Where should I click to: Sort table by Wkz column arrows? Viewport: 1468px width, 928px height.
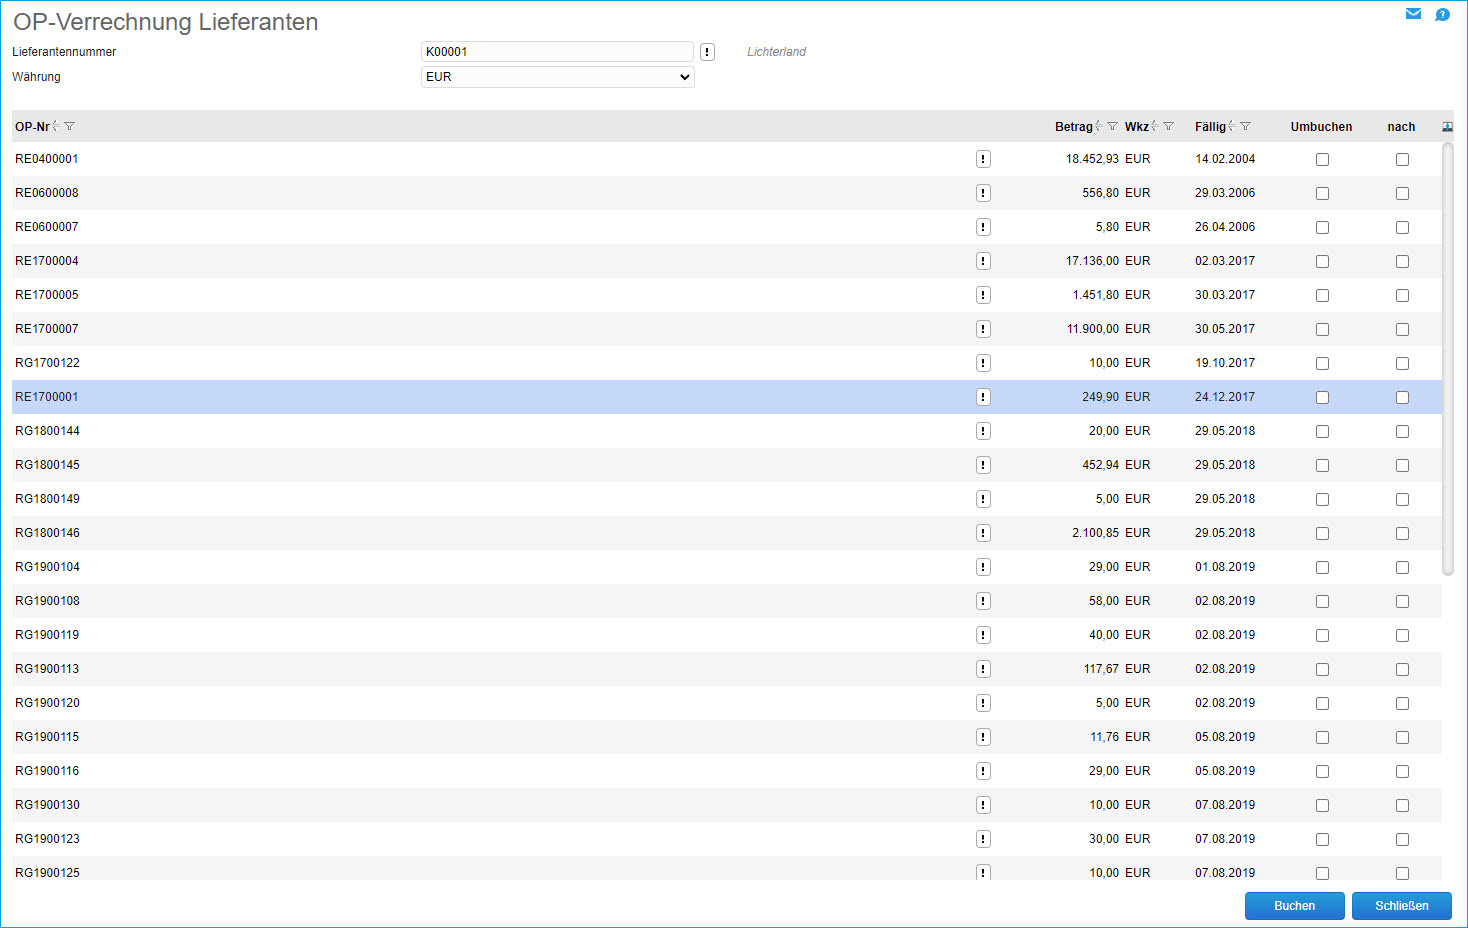coord(1155,126)
